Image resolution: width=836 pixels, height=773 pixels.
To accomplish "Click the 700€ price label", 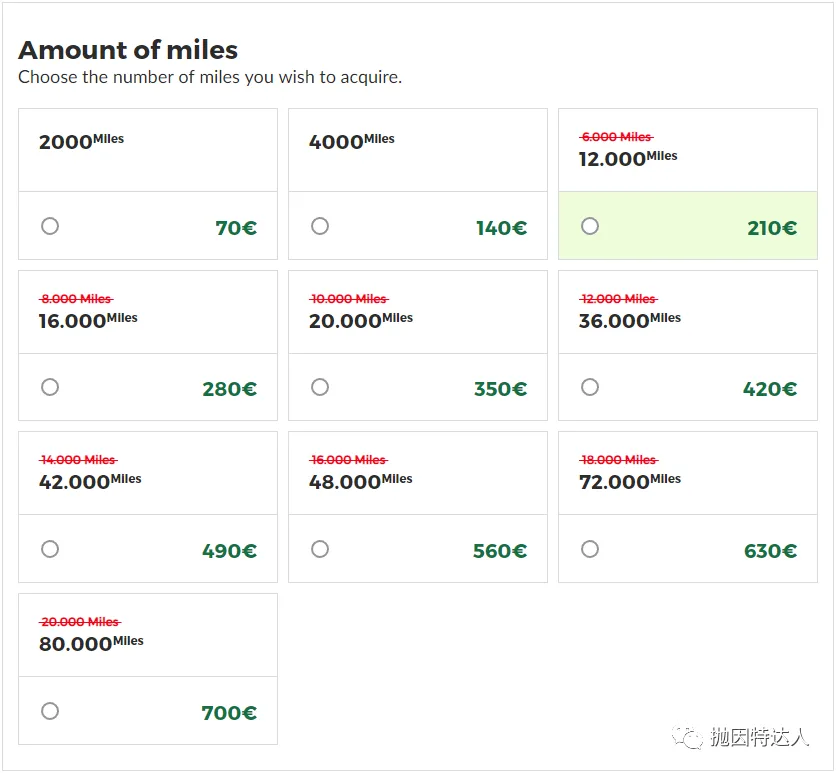I will (229, 713).
